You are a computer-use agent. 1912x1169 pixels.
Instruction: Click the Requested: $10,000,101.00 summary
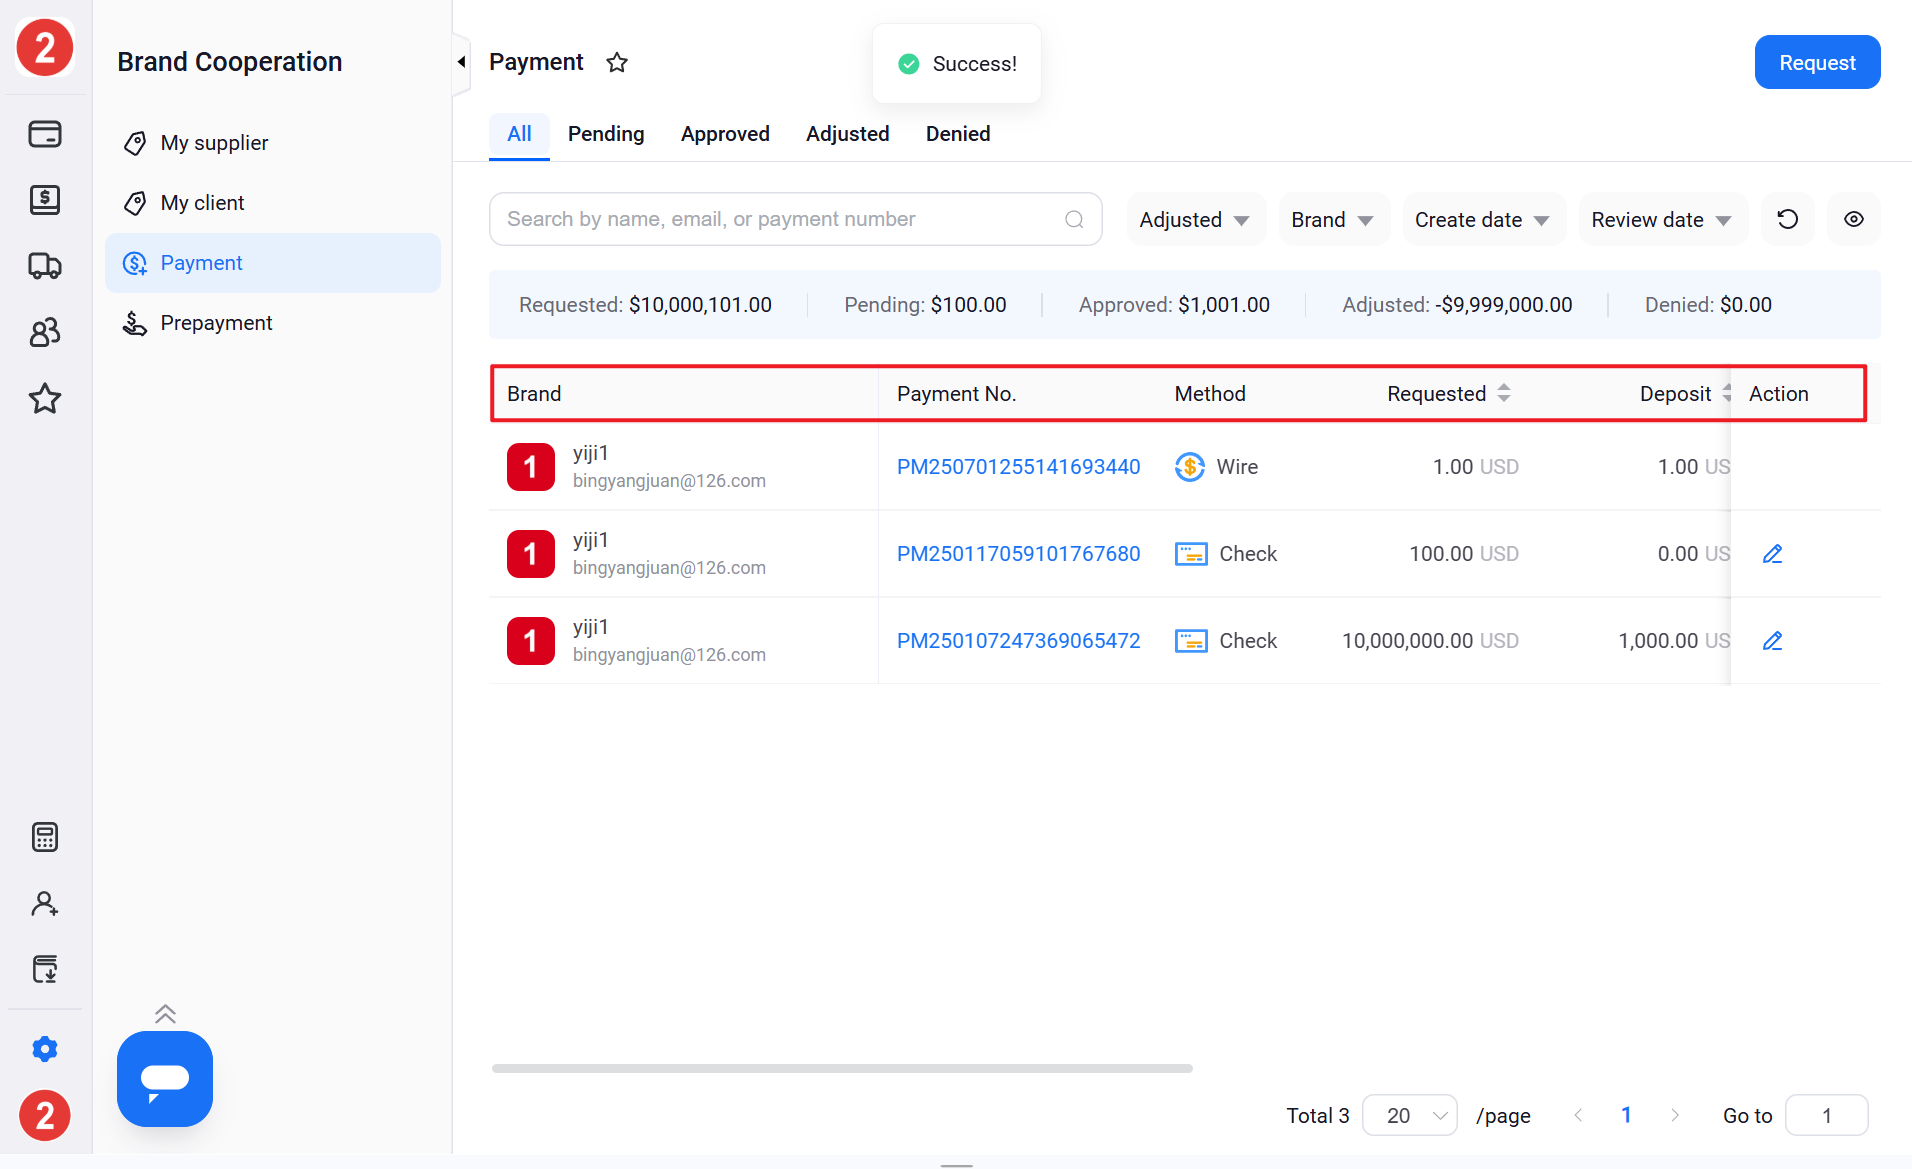(645, 305)
